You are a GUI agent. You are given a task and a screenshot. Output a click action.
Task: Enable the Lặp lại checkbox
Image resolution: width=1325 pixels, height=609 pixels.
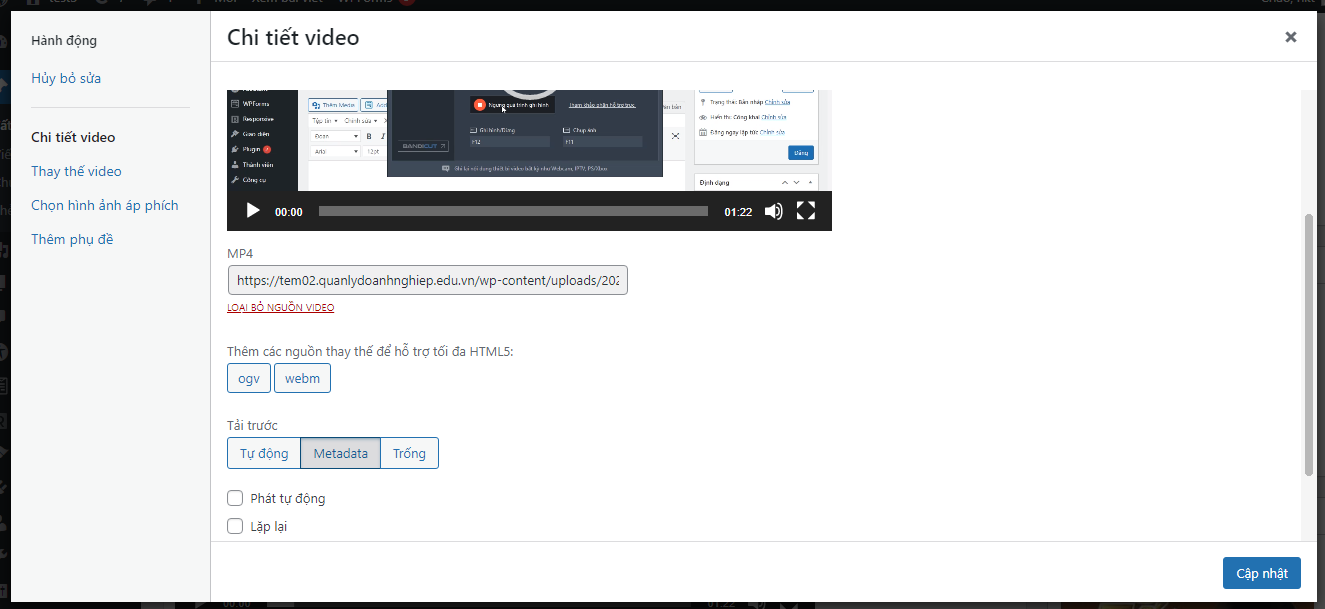coord(236,526)
